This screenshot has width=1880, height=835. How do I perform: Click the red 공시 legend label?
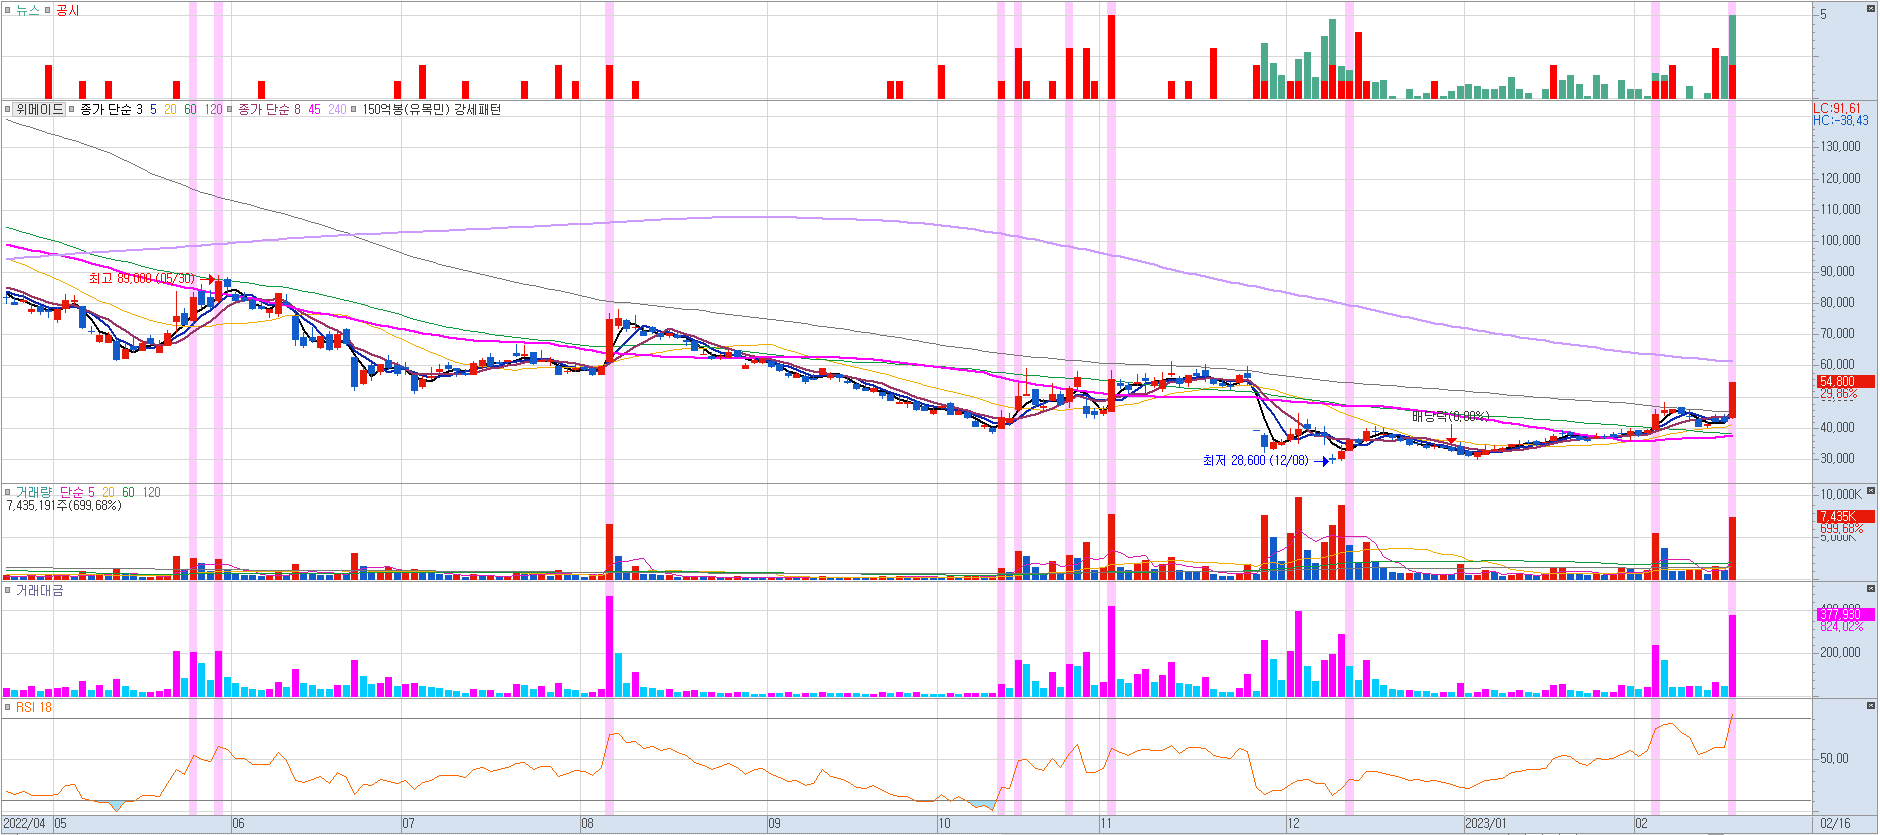tap(67, 10)
